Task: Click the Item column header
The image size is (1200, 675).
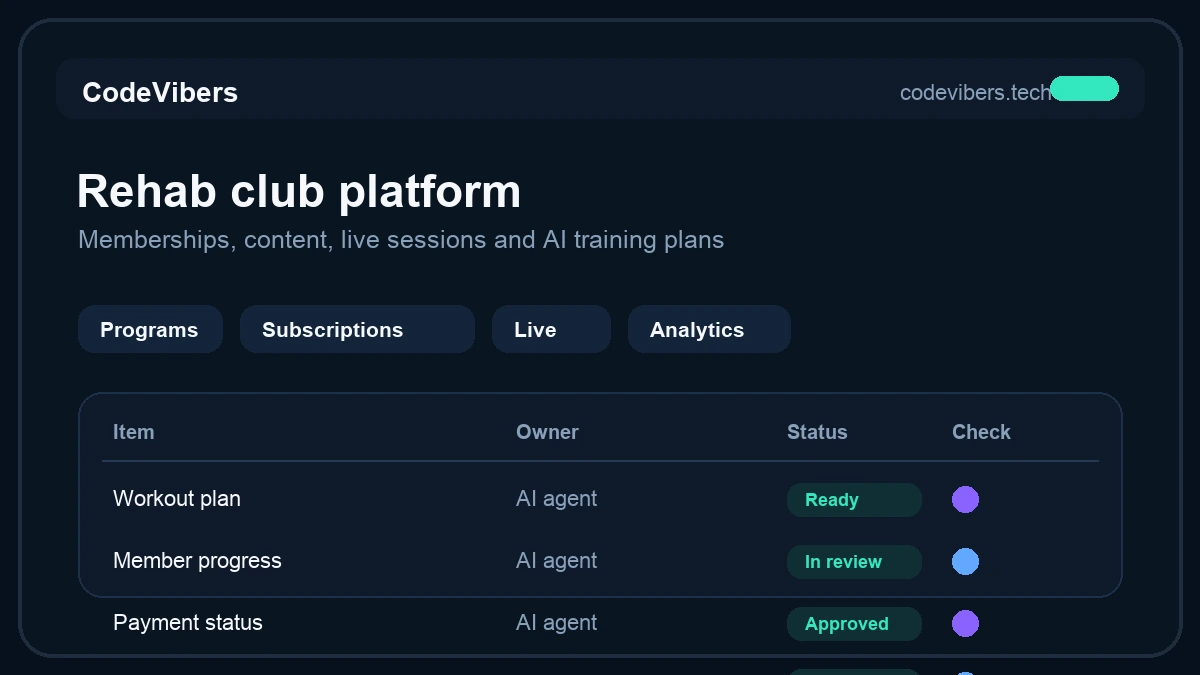Action: tap(133, 432)
